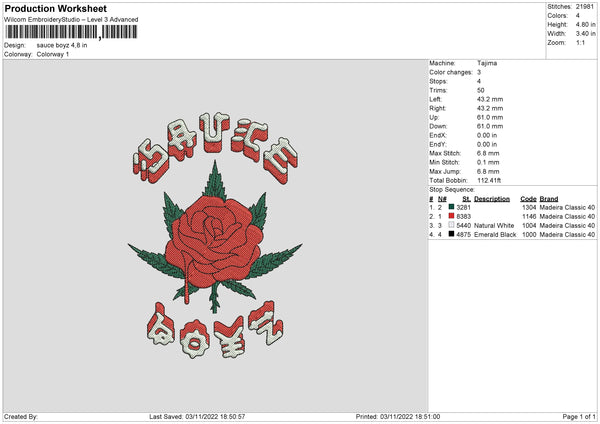This screenshot has height=424, width=600.
Task: Click the Zoom value 1:1
Action: point(580,42)
